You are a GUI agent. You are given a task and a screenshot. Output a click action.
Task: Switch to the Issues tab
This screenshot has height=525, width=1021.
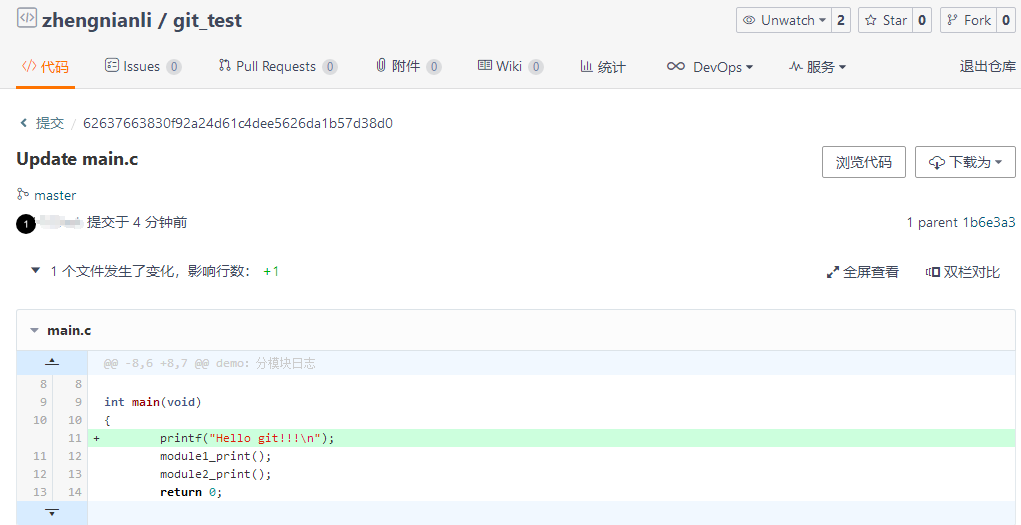point(141,67)
